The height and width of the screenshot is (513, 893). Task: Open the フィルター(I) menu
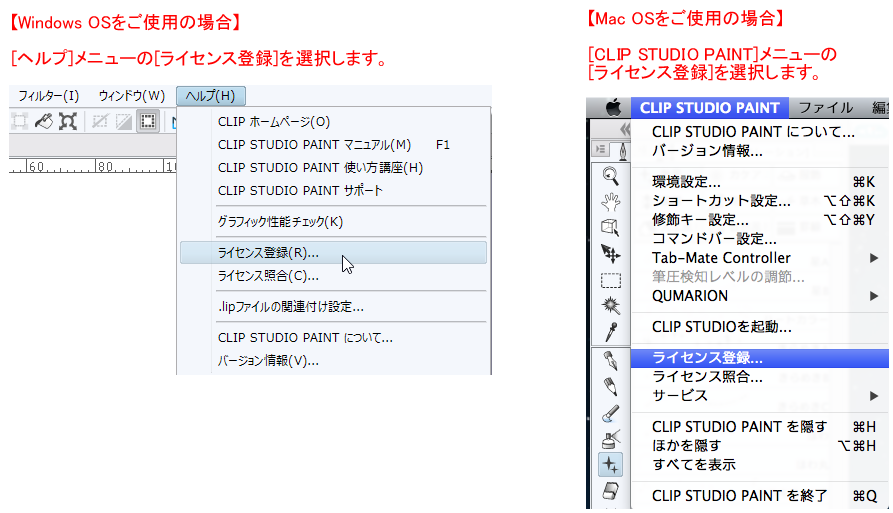click(x=49, y=96)
